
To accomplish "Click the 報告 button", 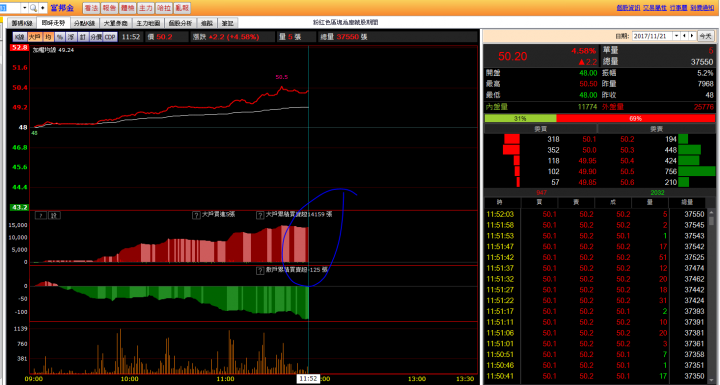I will [x=109, y=8].
